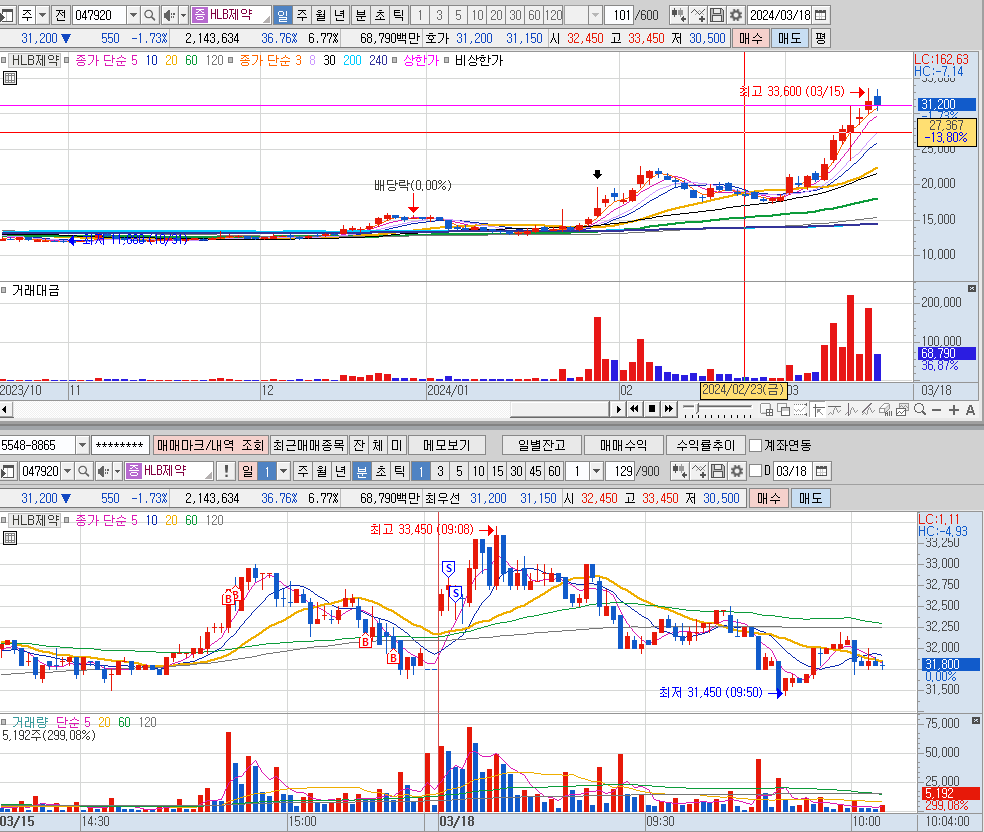984x832 pixels.
Task: Click the speaker icon in top toolbar
Action: click(168, 15)
